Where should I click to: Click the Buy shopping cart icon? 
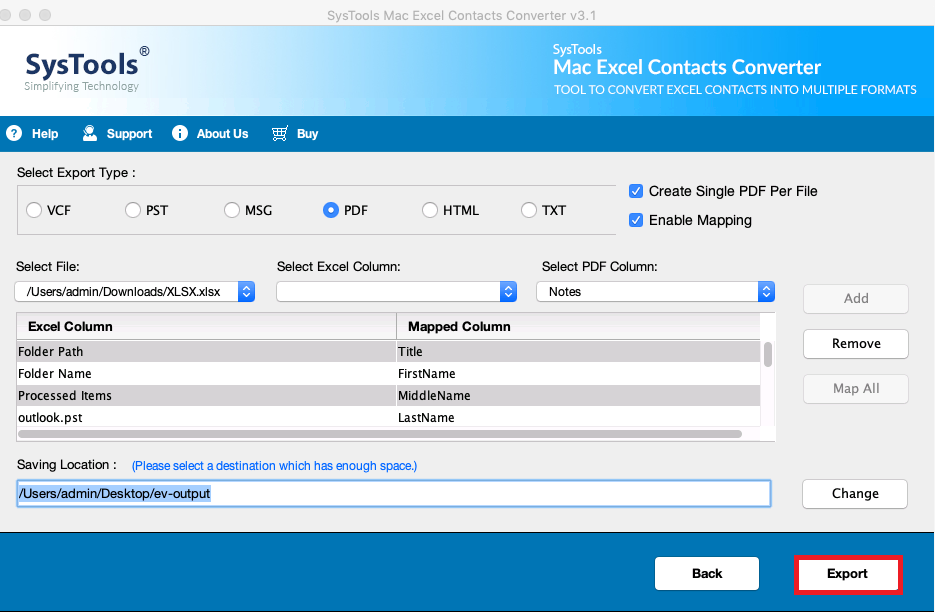280,133
